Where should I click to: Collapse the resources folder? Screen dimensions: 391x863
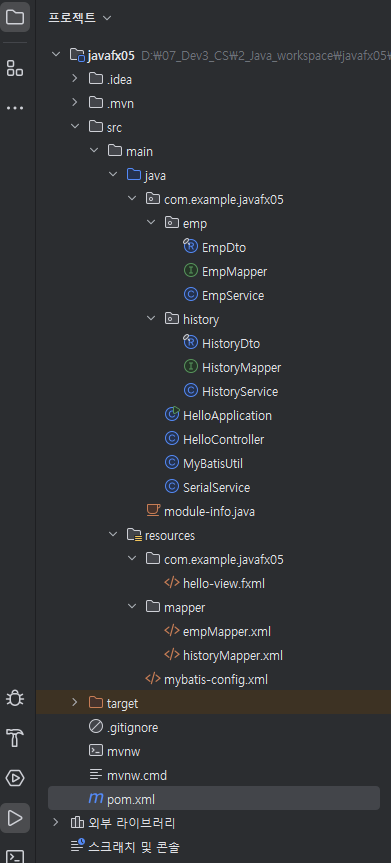[x=113, y=534]
